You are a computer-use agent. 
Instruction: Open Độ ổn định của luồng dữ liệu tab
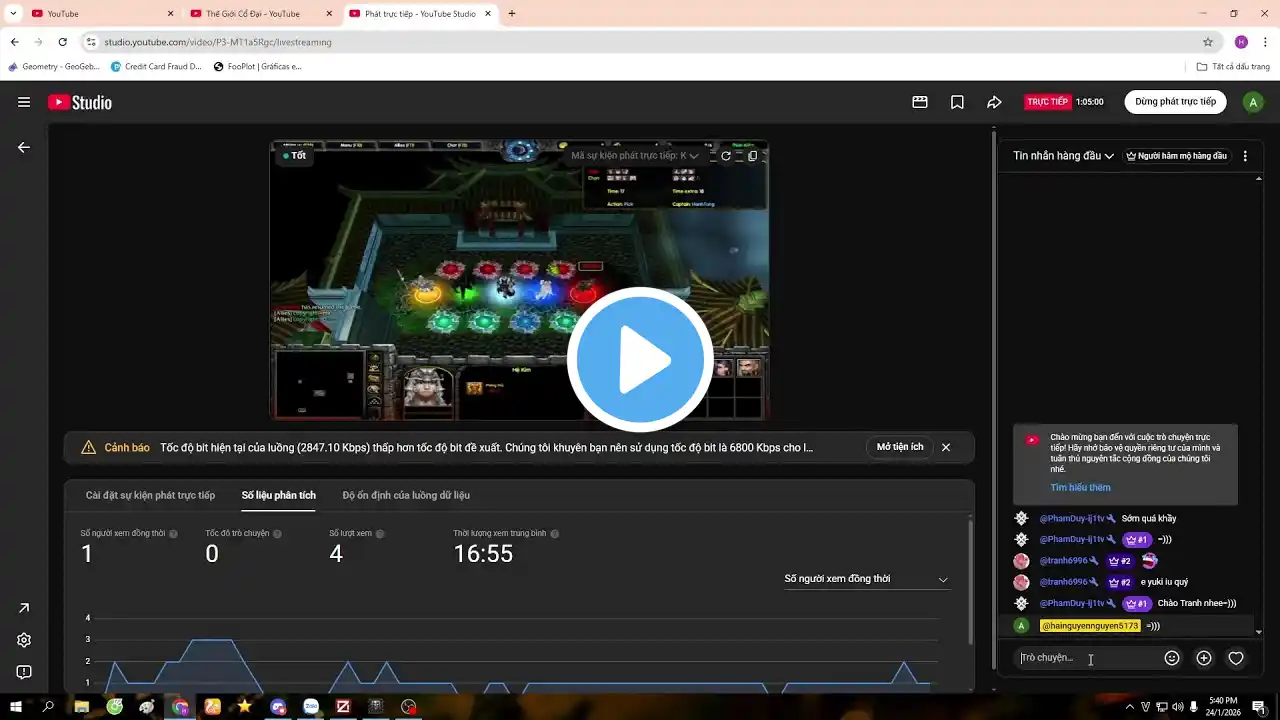pyautogui.click(x=406, y=495)
